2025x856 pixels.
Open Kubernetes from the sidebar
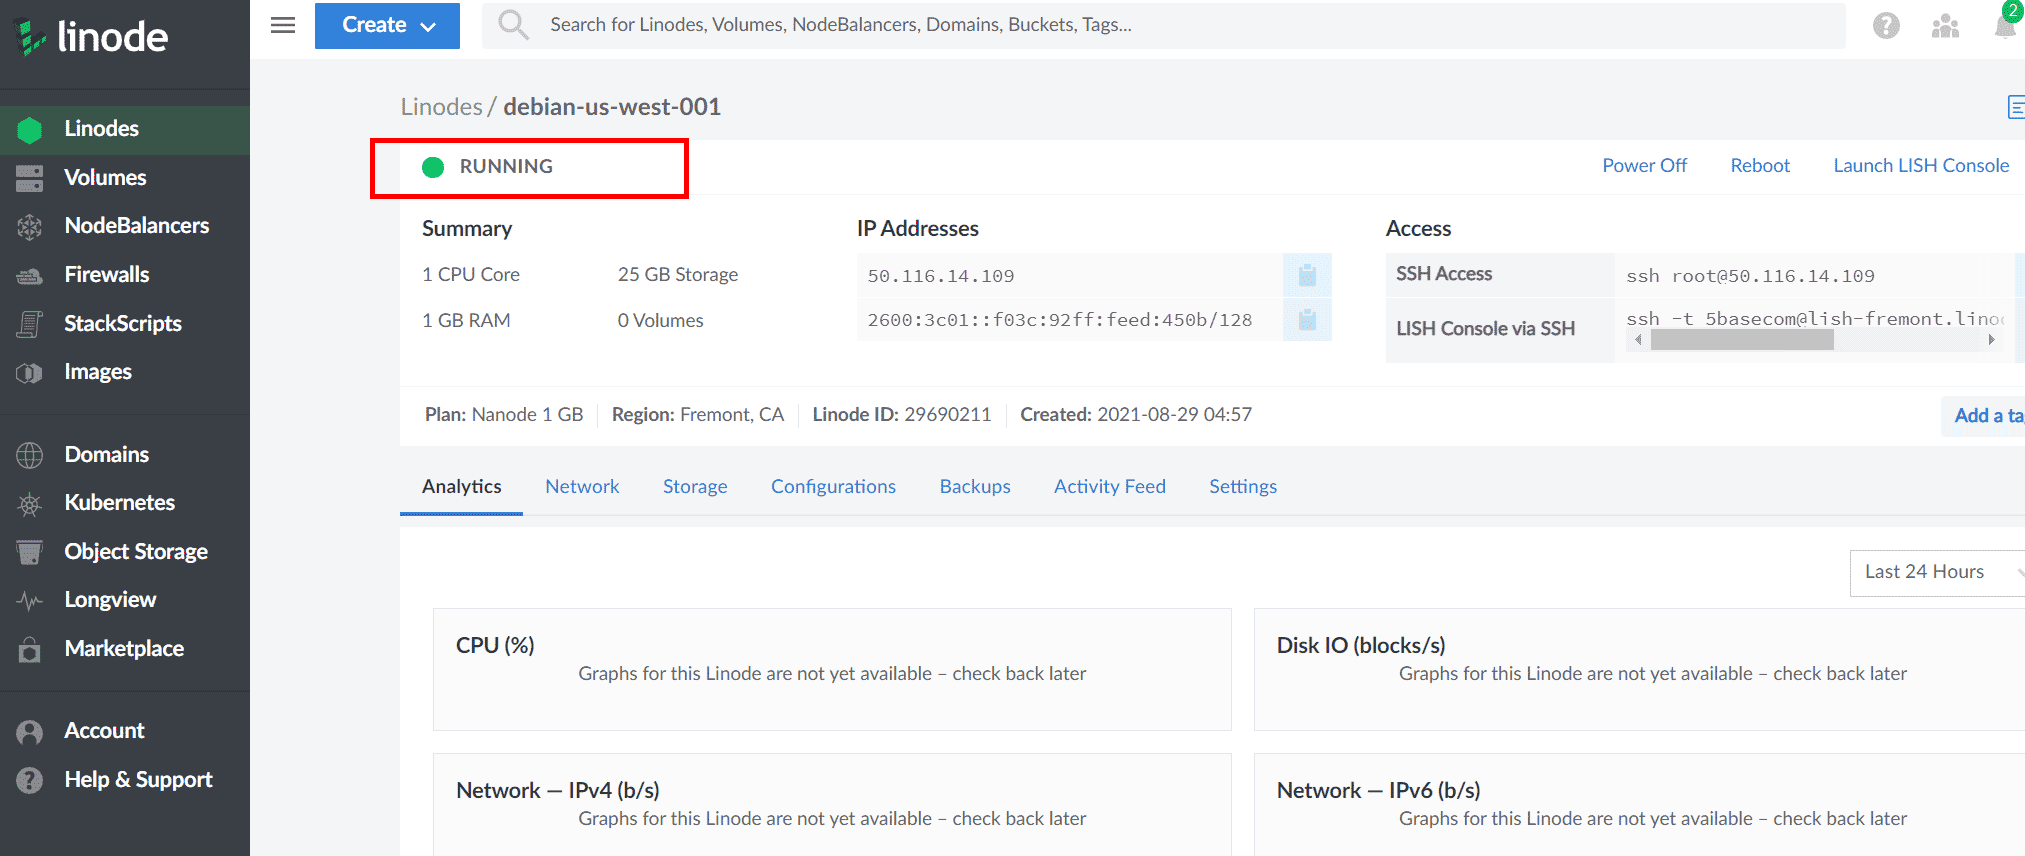pyautogui.click(x=119, y=503)
